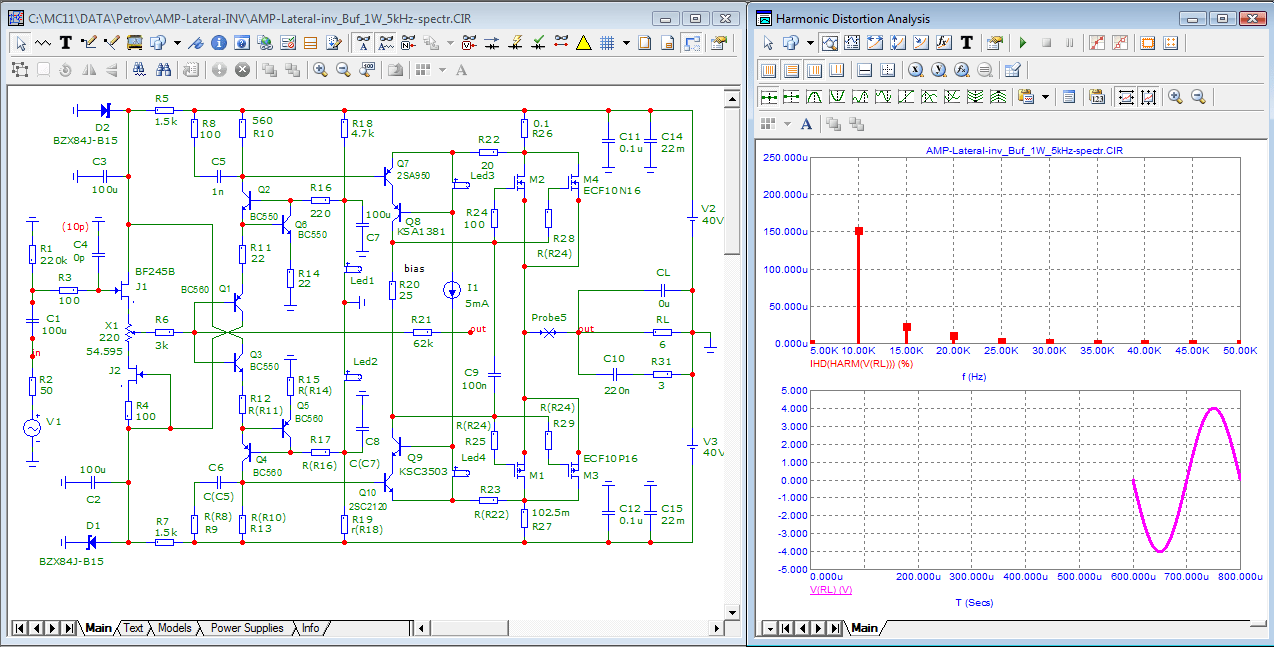Click the fx function icon in Harmonic Distortion toolbar
This screenshot has width=1274, height=647.
(x=943, y=43)
